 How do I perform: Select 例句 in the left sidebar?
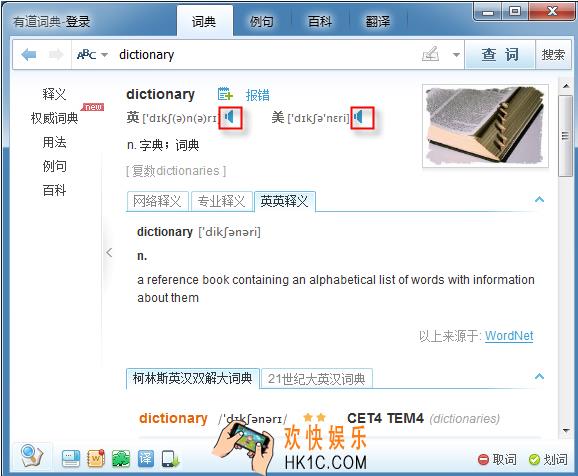[54, 166]
